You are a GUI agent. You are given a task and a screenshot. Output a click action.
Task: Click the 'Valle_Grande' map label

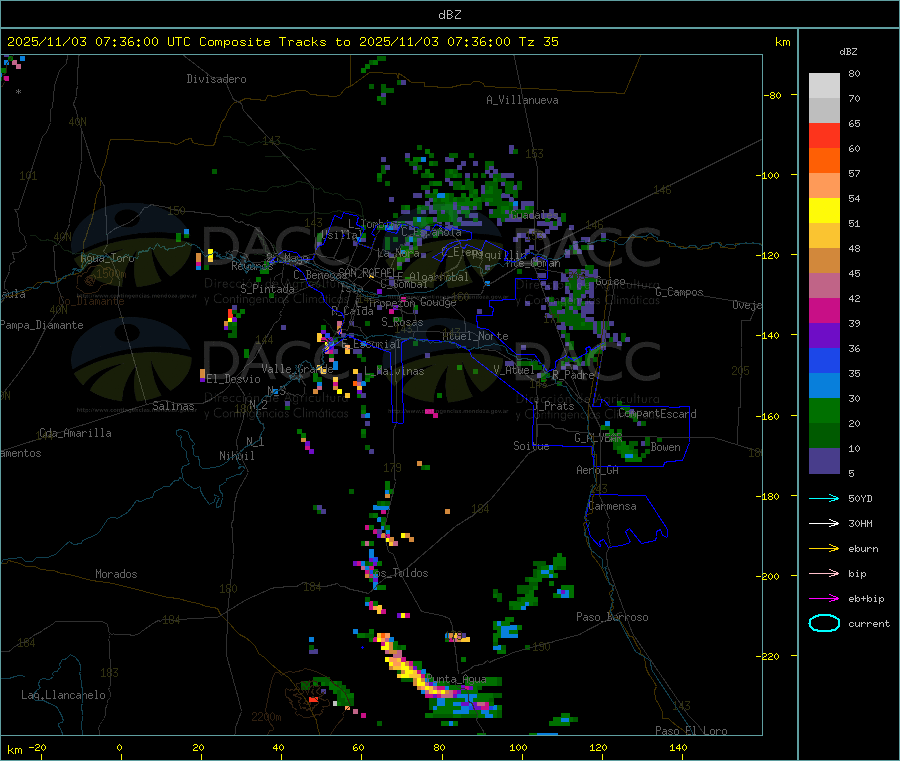[x=297, y=369]
